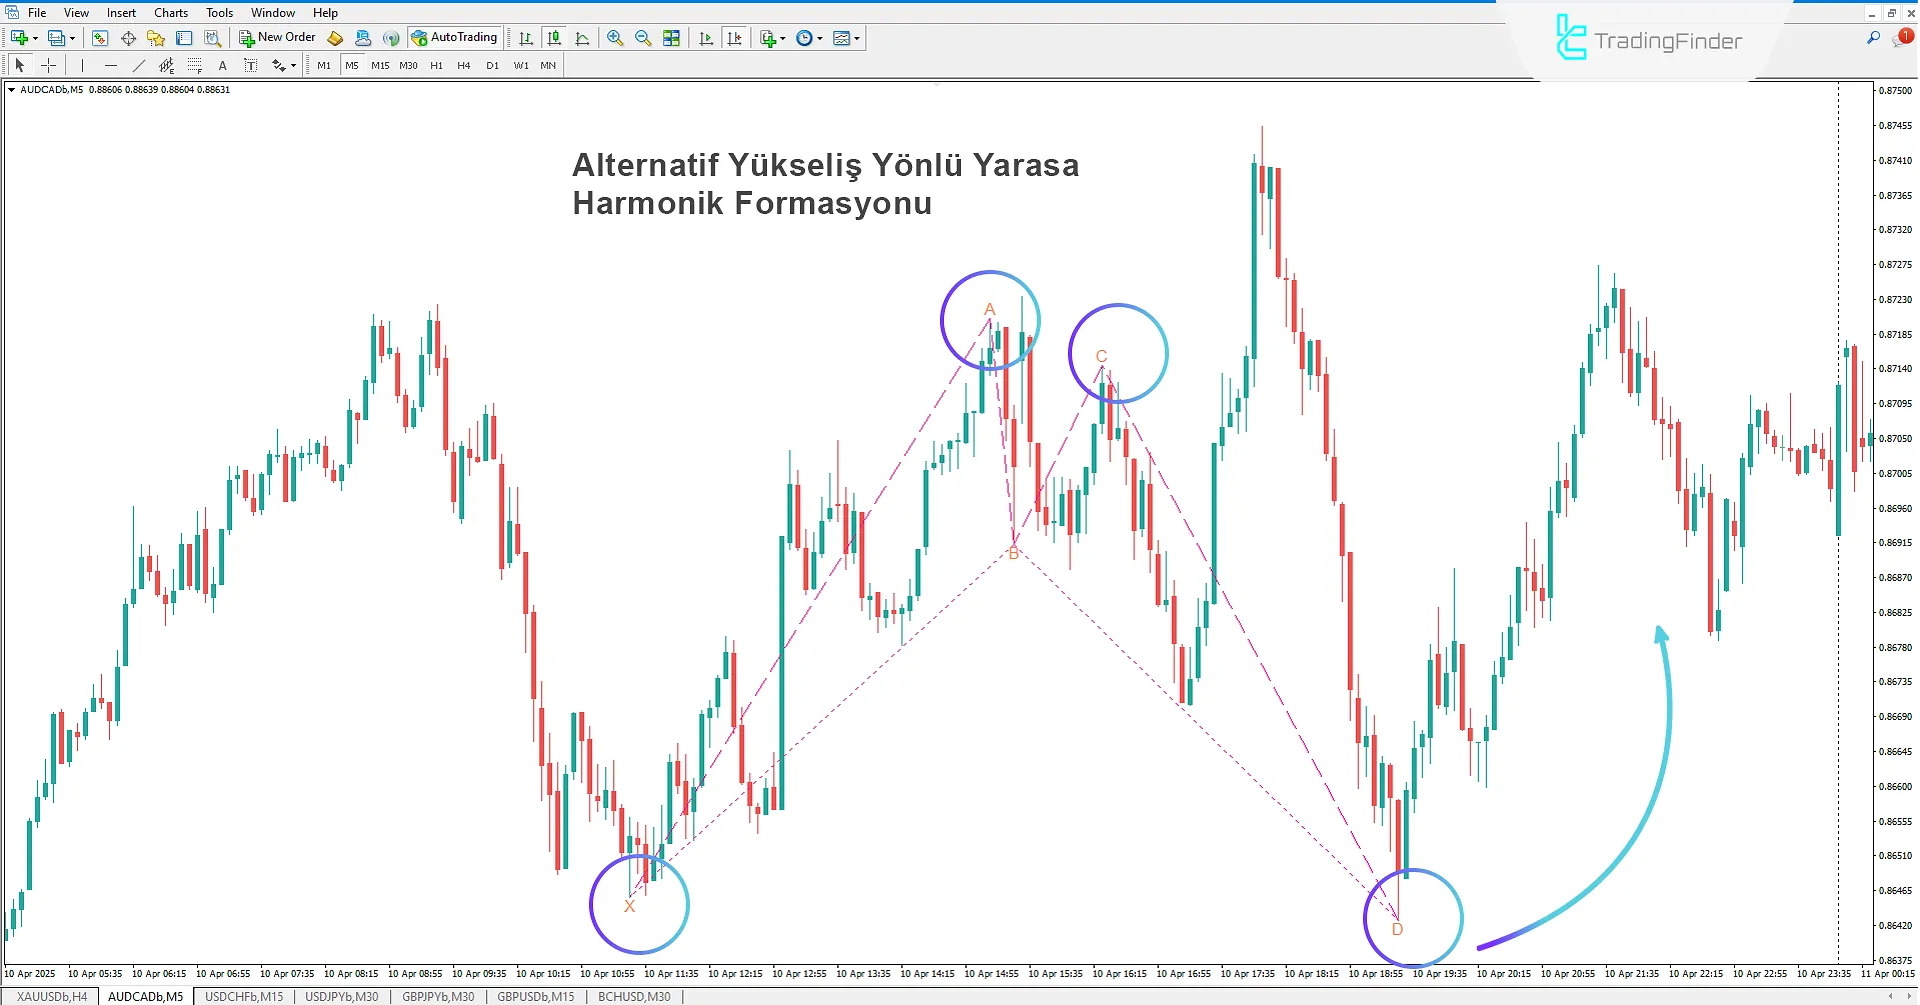The width and height of the screenshot is (1920, 1005).
Task: Toggle AutoTrading on or off
Action: 455,37
